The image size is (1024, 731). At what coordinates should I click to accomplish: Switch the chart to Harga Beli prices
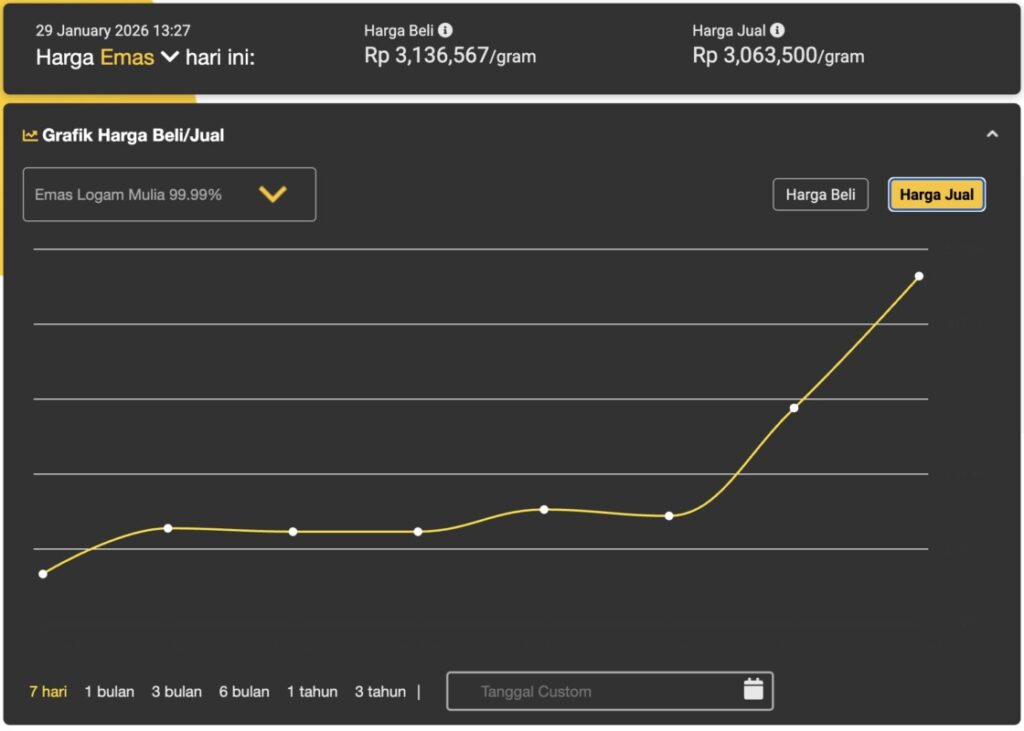820,194
